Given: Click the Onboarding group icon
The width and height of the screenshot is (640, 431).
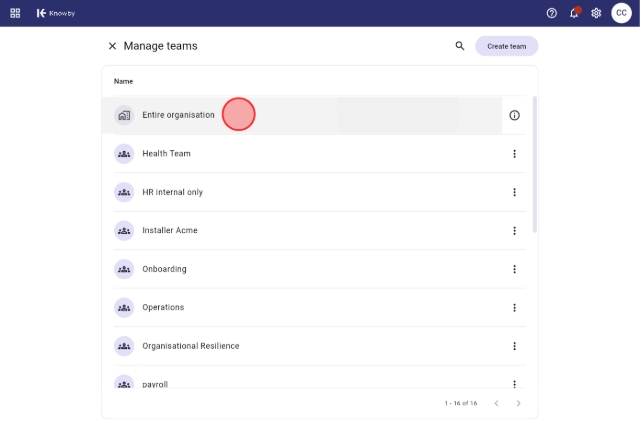Looking at the screenshot, I should 124,269.
